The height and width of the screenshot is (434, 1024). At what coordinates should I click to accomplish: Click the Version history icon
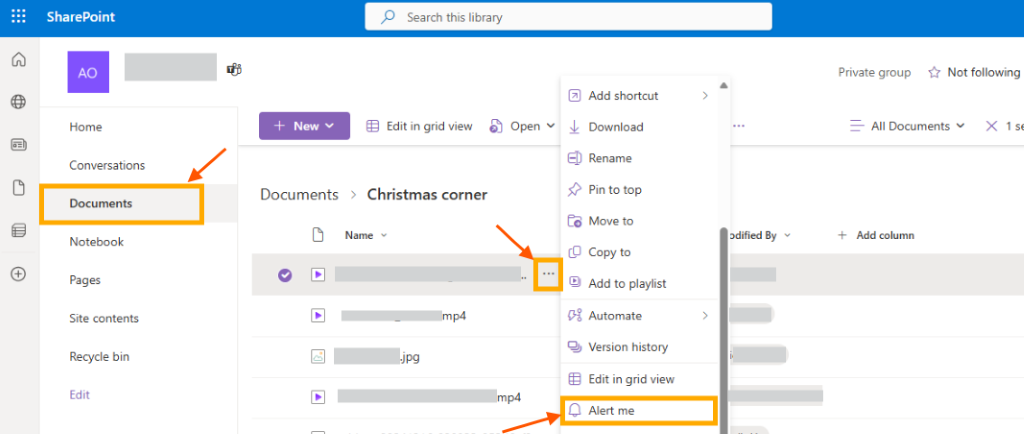[575, 347]
